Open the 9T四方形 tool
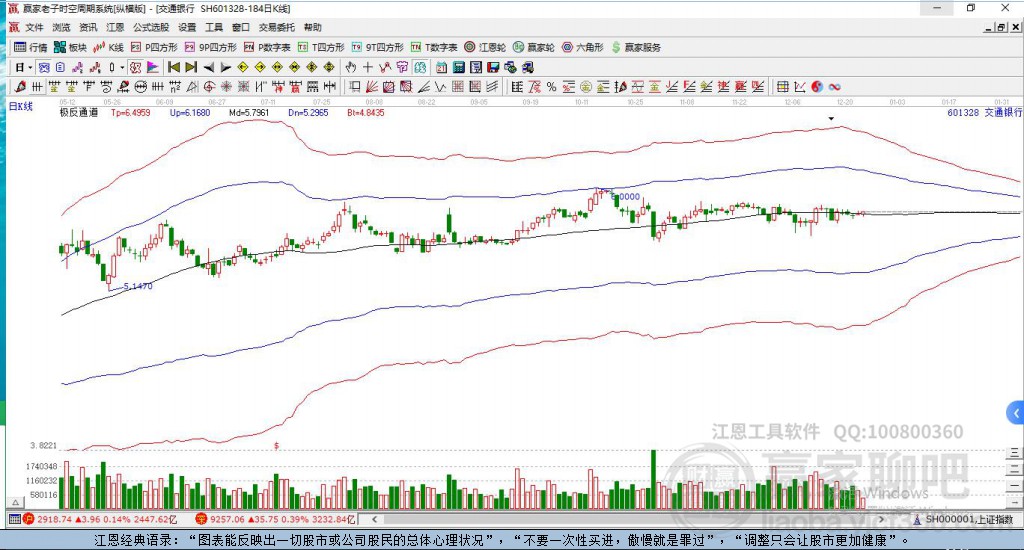 (377, 47)
